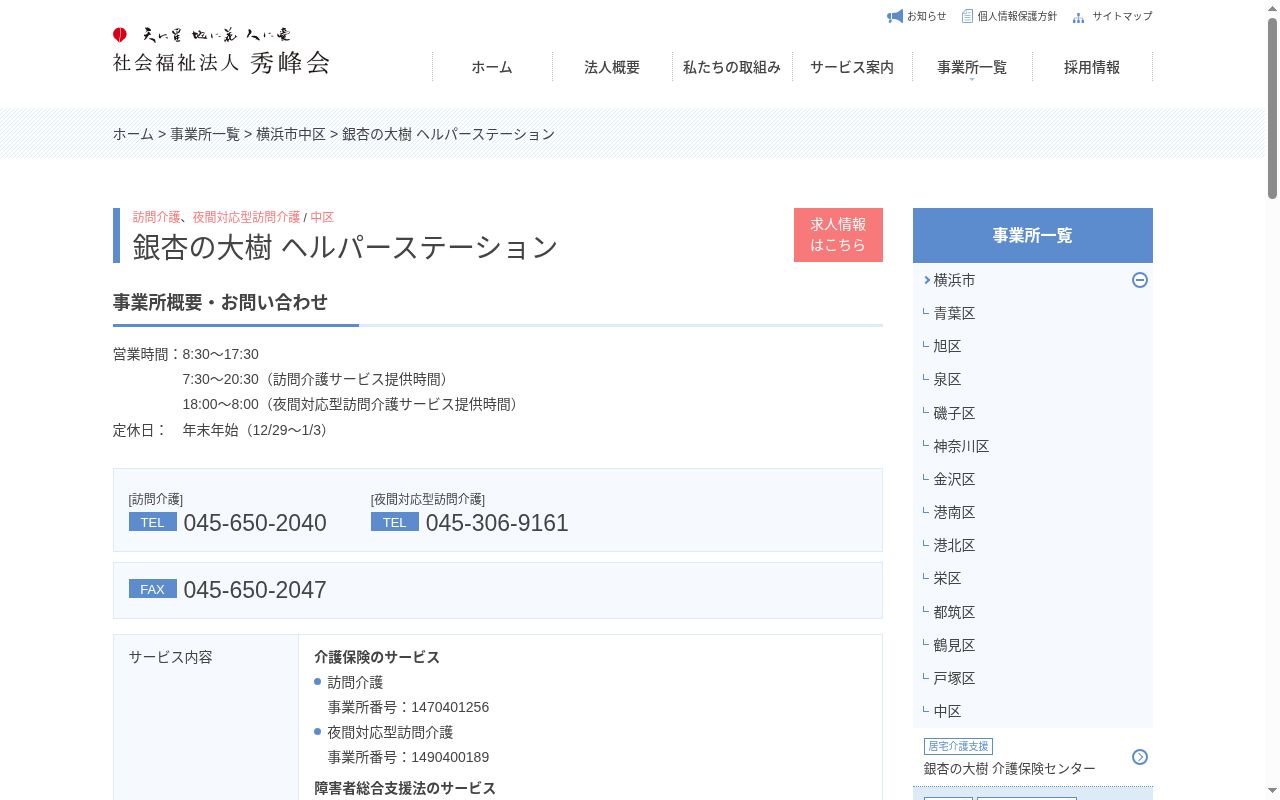Open 銀杏の大樹 介護保険センター sidebar entry
1280x800 pixels.
(1033, 757)
